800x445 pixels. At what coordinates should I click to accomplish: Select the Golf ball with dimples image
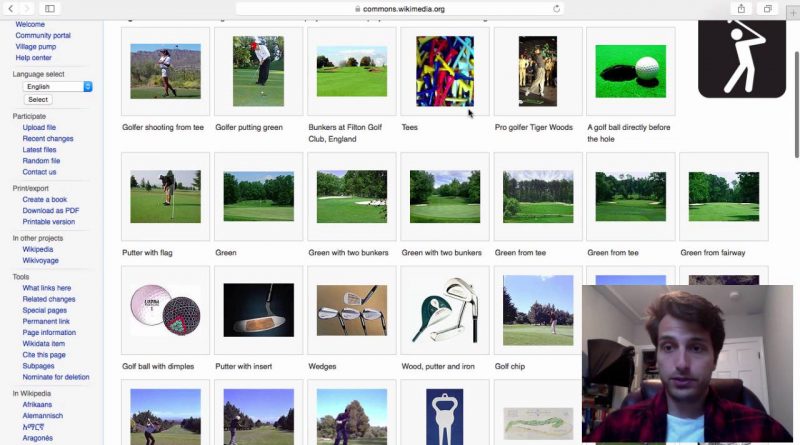(165, 310)
